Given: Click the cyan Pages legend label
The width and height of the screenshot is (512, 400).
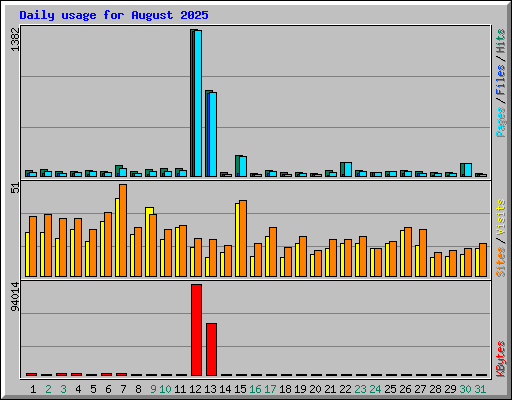Looking at the screenshot, I should pos(501,122).
